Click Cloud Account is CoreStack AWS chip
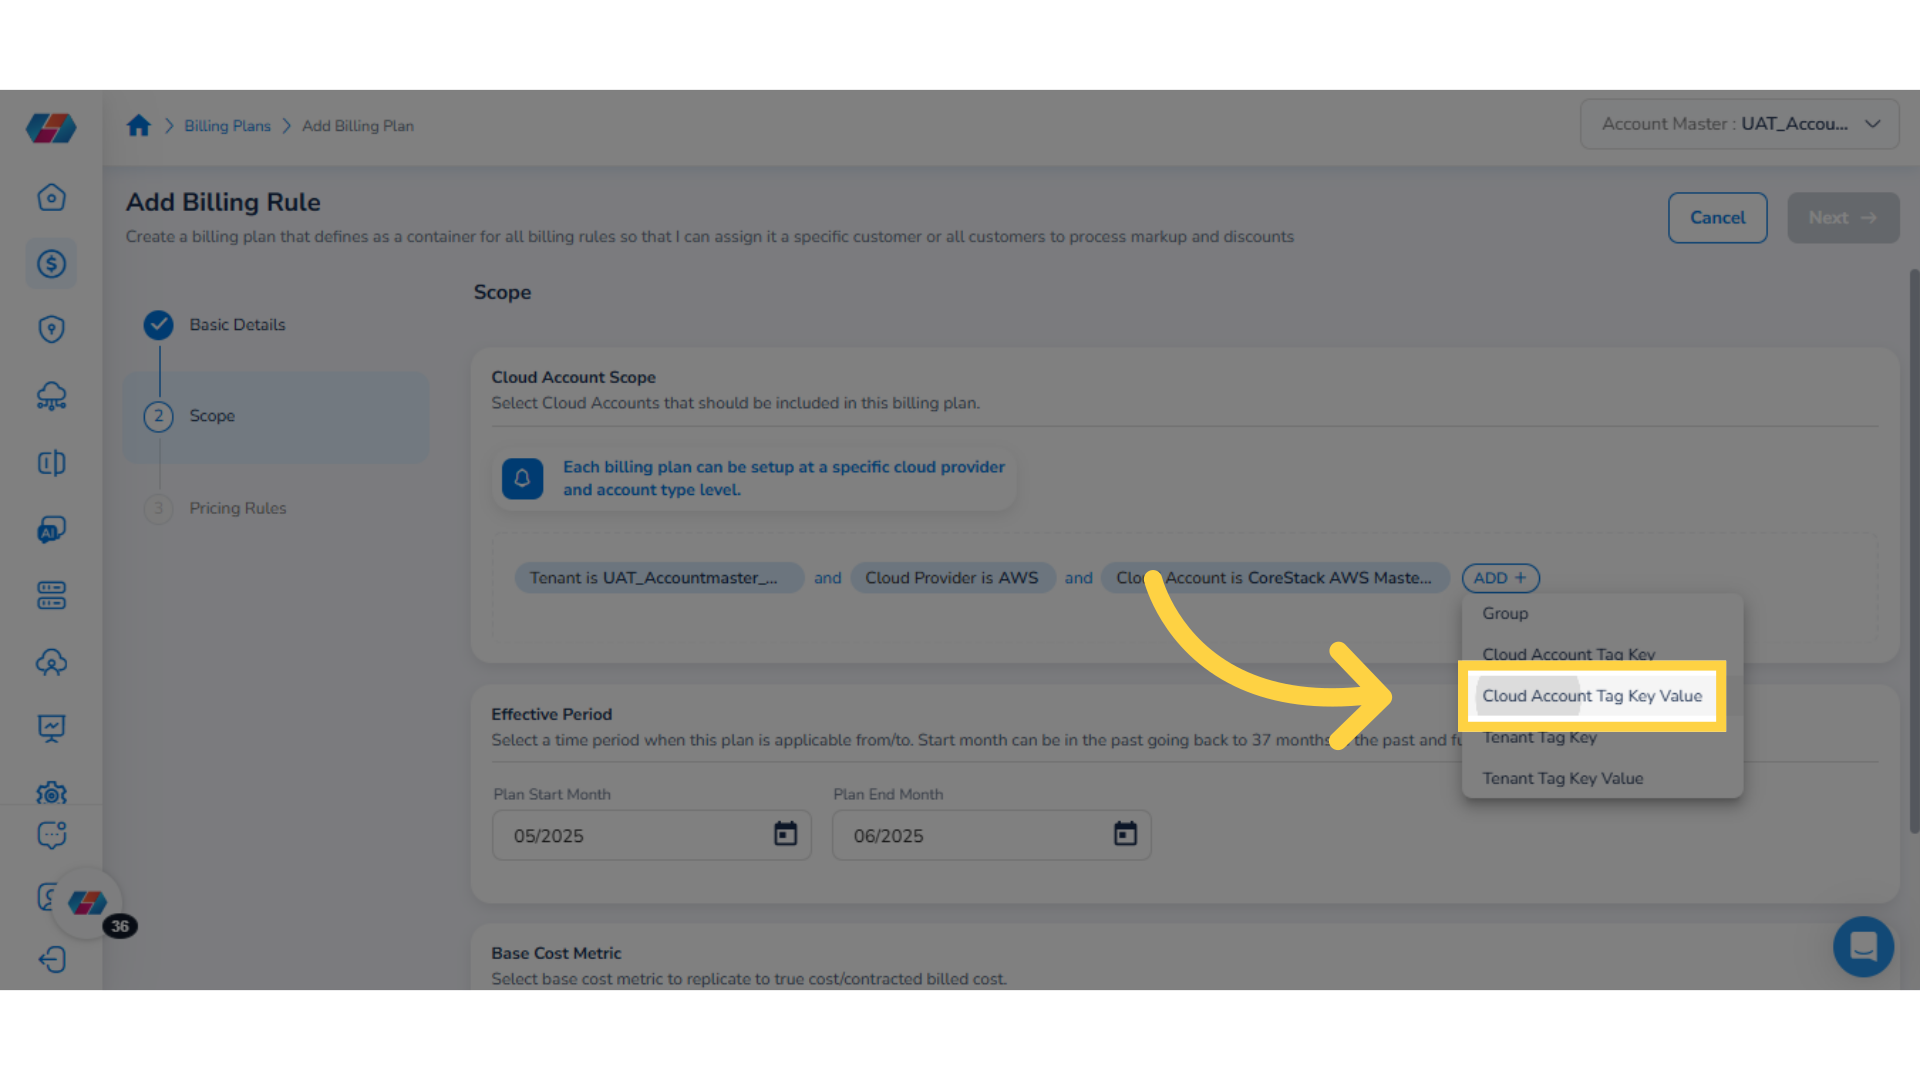This screenshot has width=1920, height=1080. click(x=1274, y=578)
